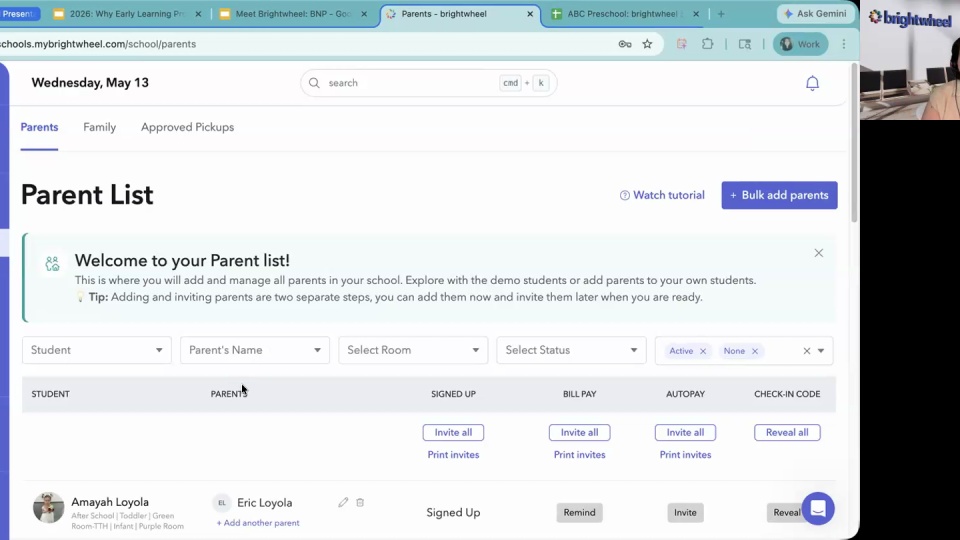Click Print invites under Signed Up
This screenshot has height=540, width=960.
[x=453, y=455]
